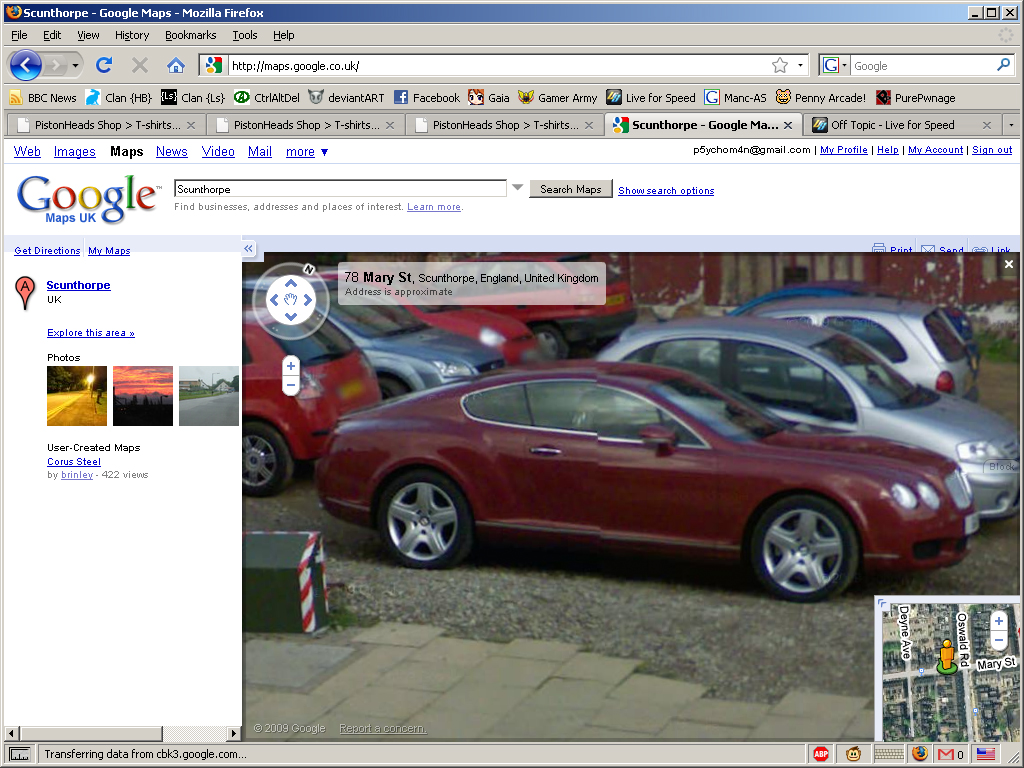Open the history dropdown next to back/forward
The height and width of the screenshot is (768, 1024).
[76, 65]
